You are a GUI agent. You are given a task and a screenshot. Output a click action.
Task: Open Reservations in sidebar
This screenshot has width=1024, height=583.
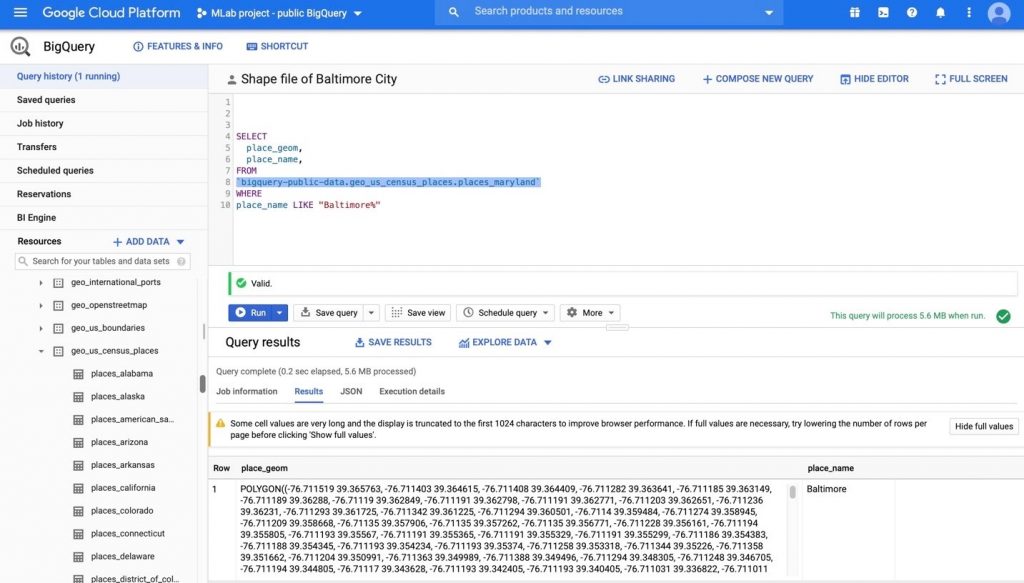click(x=104, y=194)
